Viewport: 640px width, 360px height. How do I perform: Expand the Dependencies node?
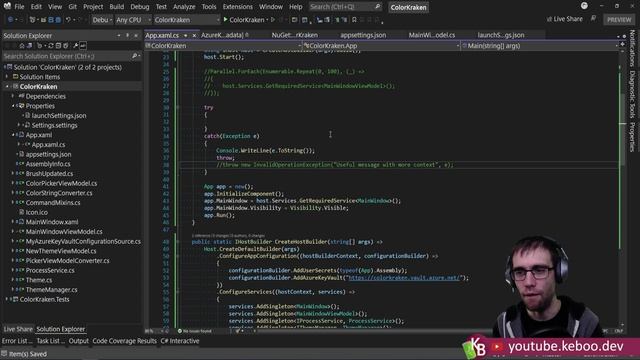[13, 96]
